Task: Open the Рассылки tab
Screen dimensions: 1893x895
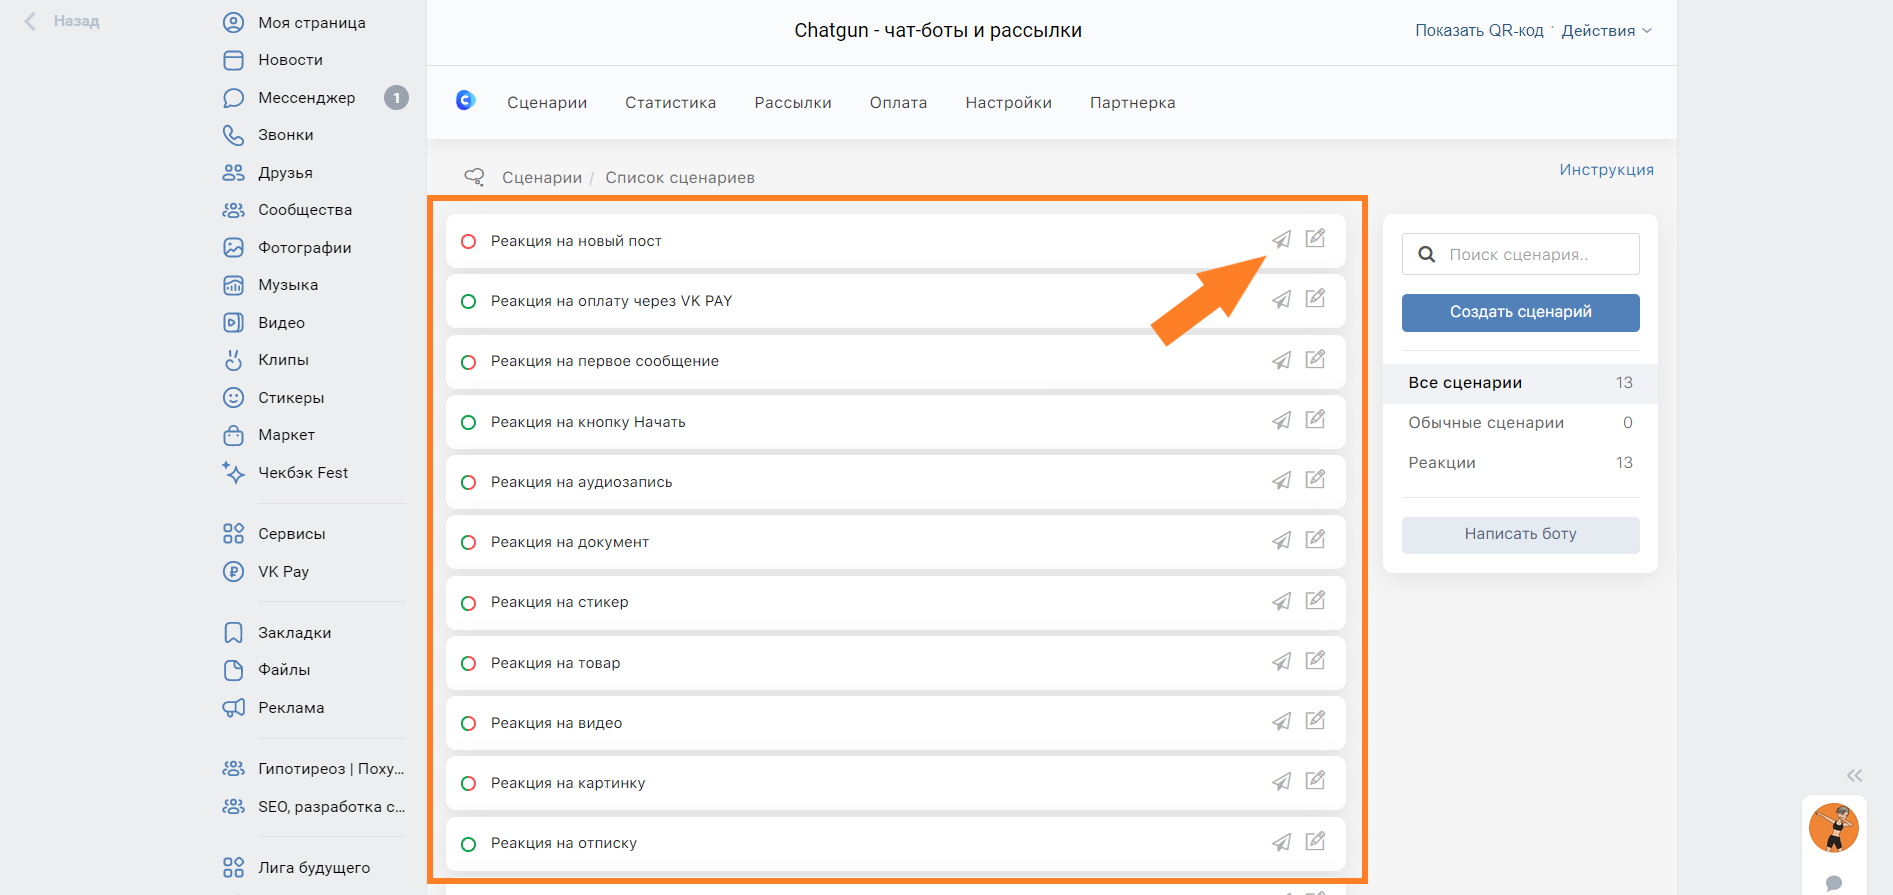Action: click(793, 103)
